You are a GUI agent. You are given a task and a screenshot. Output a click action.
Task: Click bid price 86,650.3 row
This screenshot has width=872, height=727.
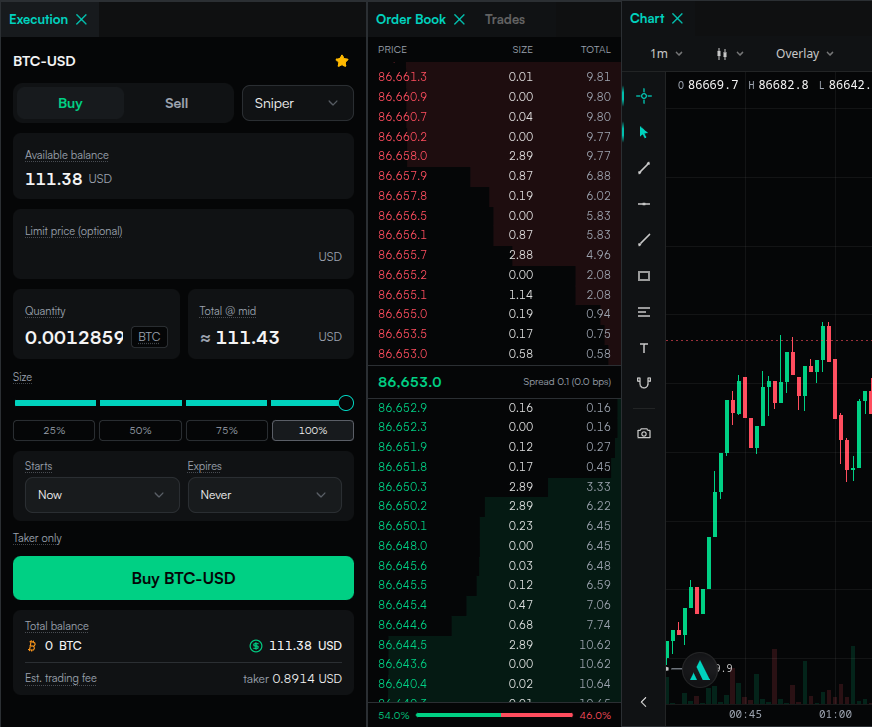point(494,487)
